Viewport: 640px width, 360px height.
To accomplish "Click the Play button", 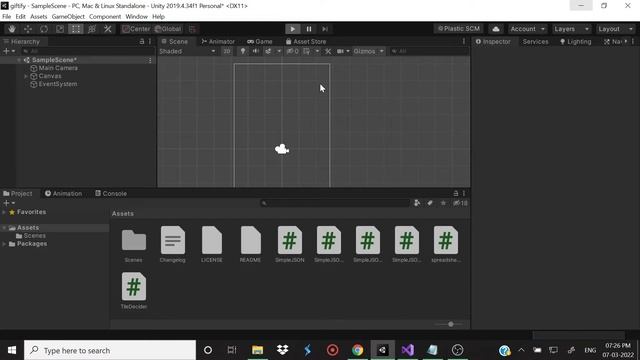I will tap(293, 29).
